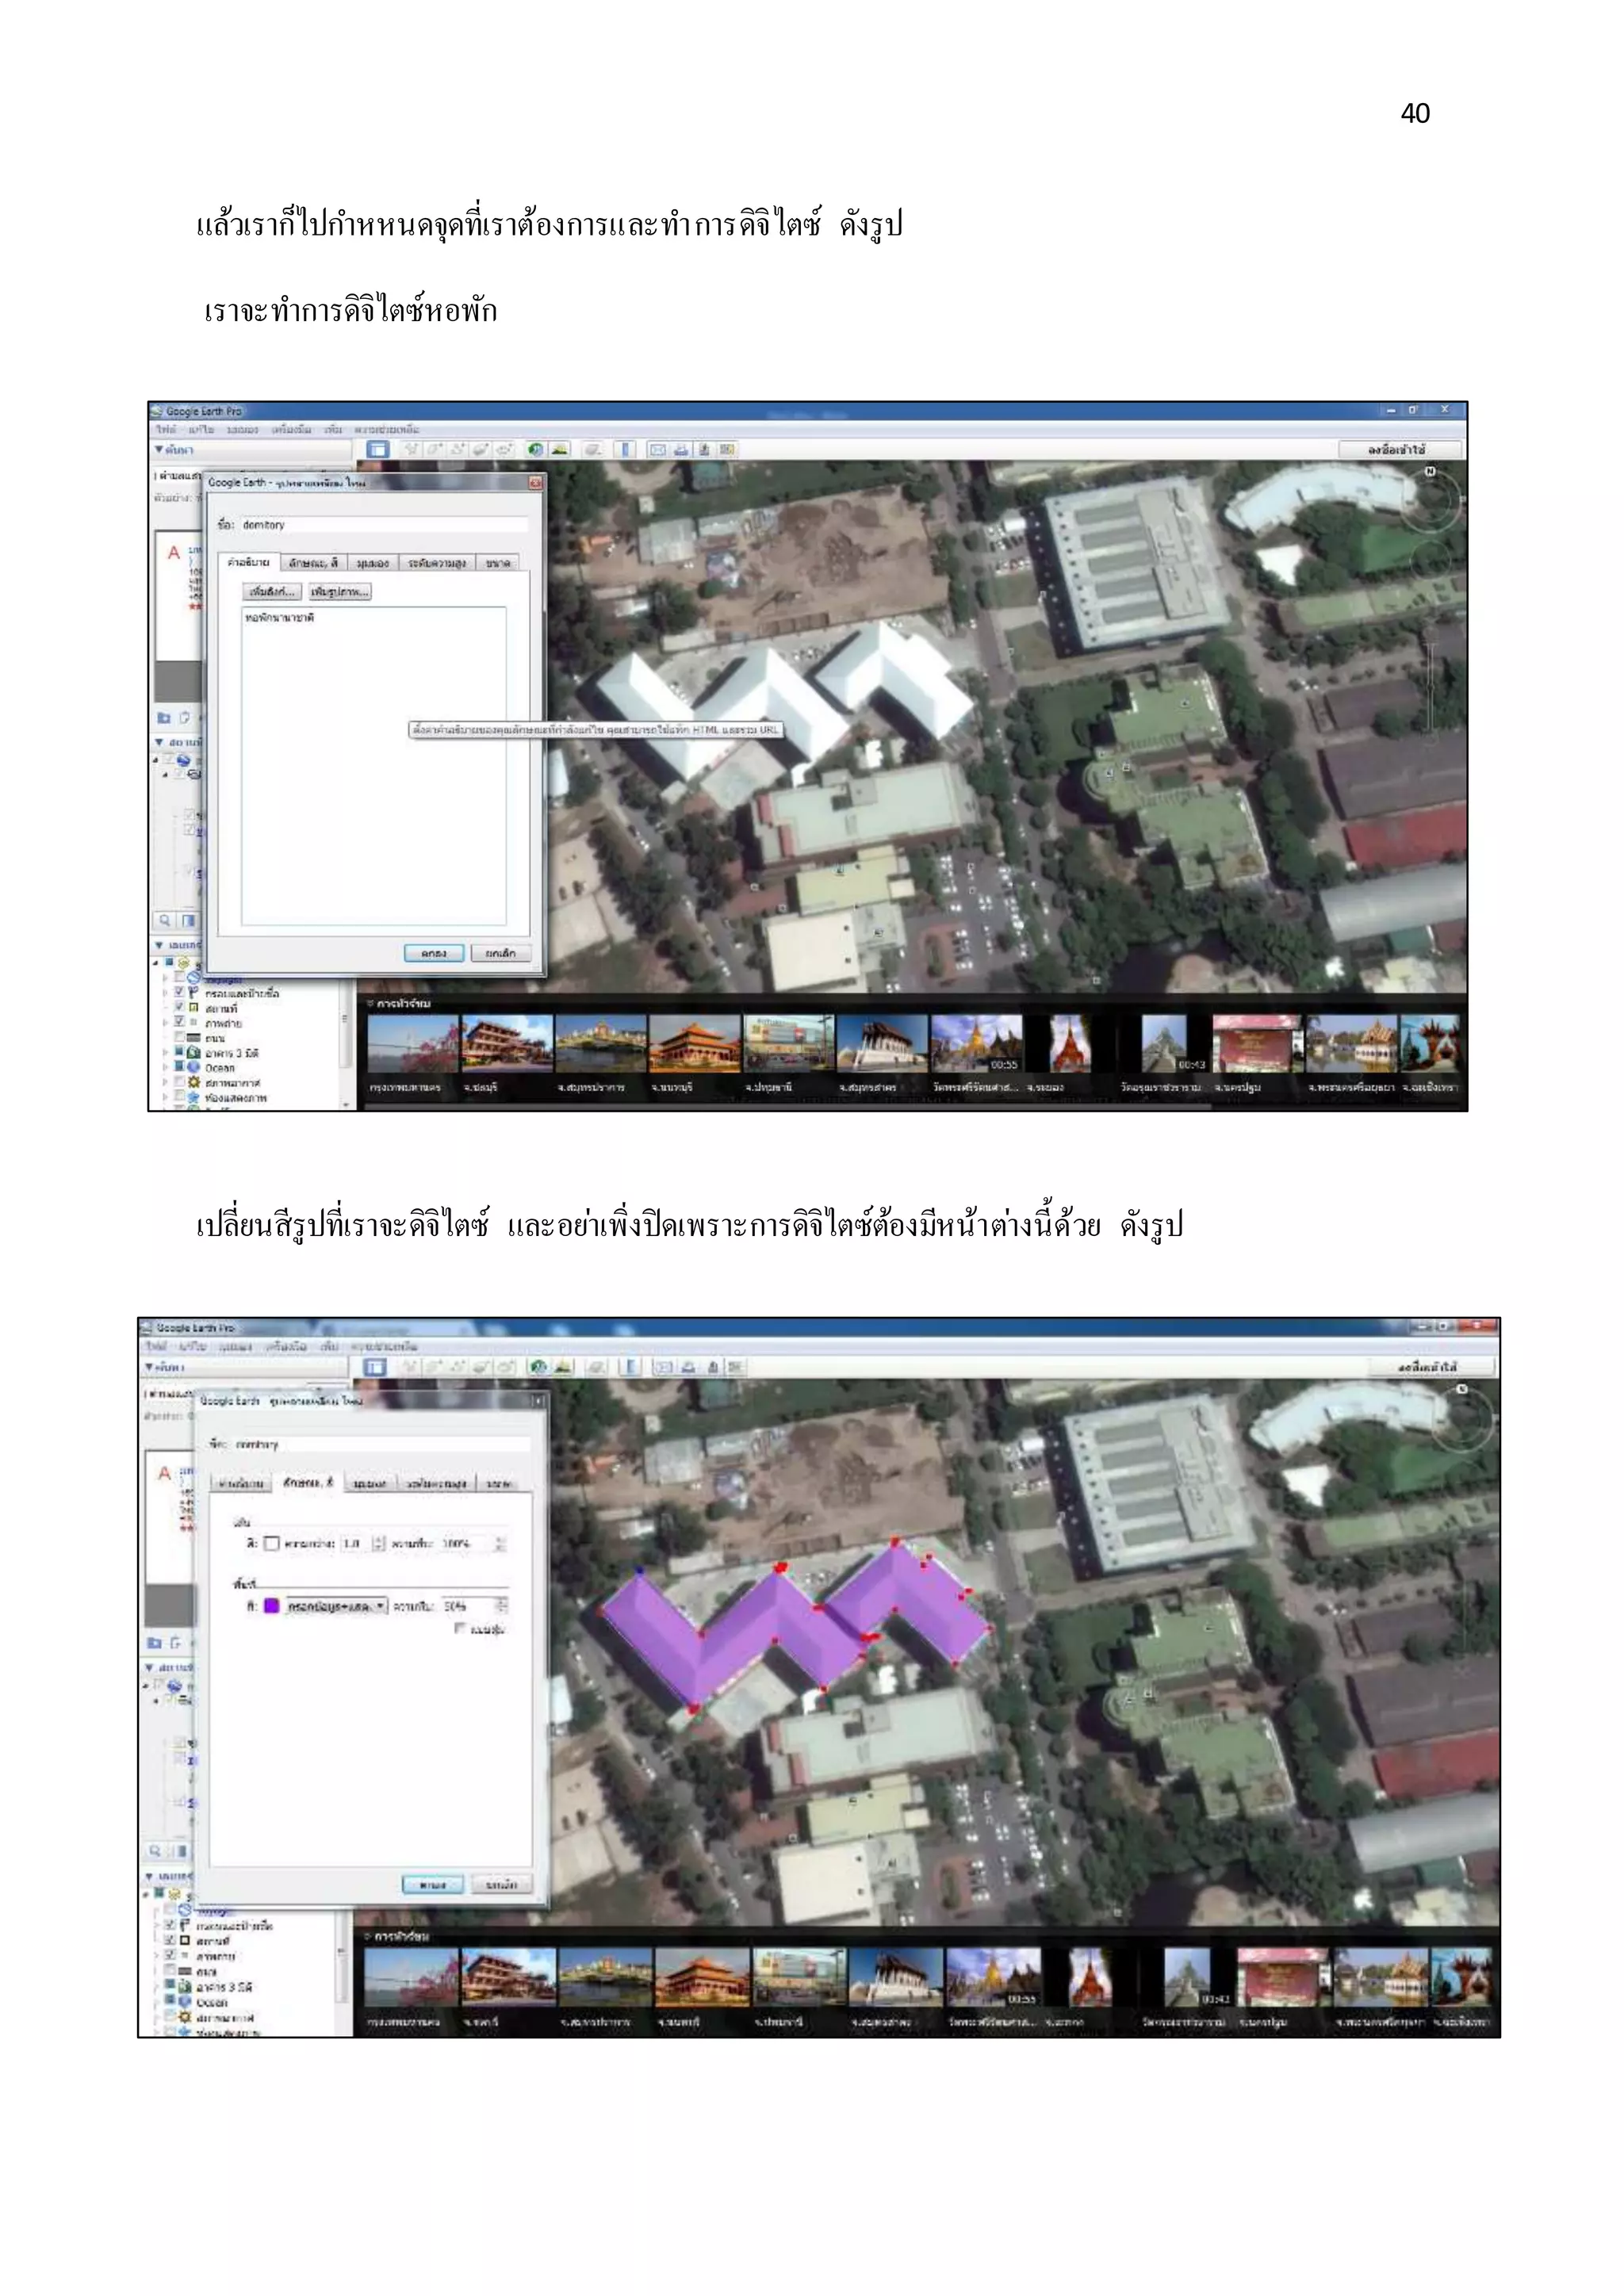This screenshot has height=2296, width=1624.
Task: Open the Edit menu in the description-tab screenshot
Action: [x=201, y=429]
